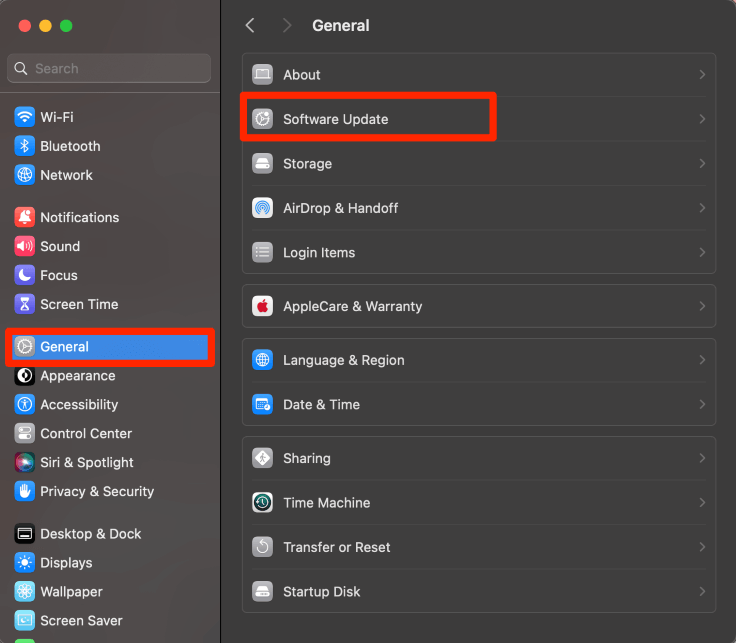736x643 pixels.
Task: Click the Startup Disk icon
Action: click(x=262, y=591)
